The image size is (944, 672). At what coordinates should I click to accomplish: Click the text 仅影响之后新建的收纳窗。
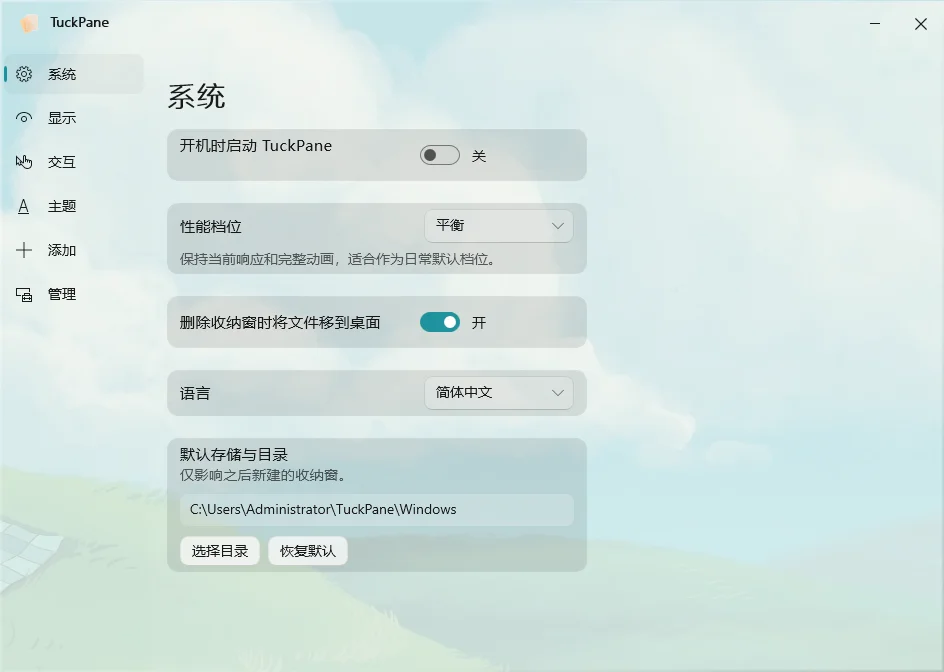click(264, 475)
